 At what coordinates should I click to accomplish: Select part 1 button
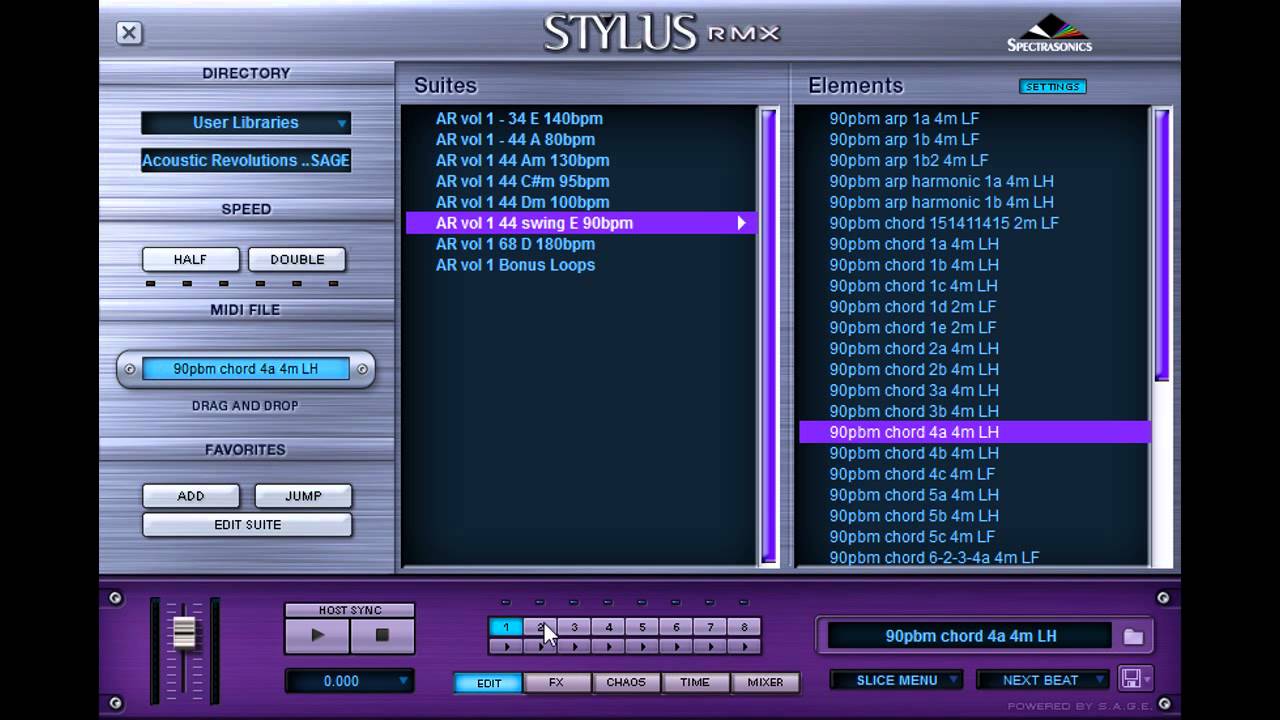pos(506,627)
